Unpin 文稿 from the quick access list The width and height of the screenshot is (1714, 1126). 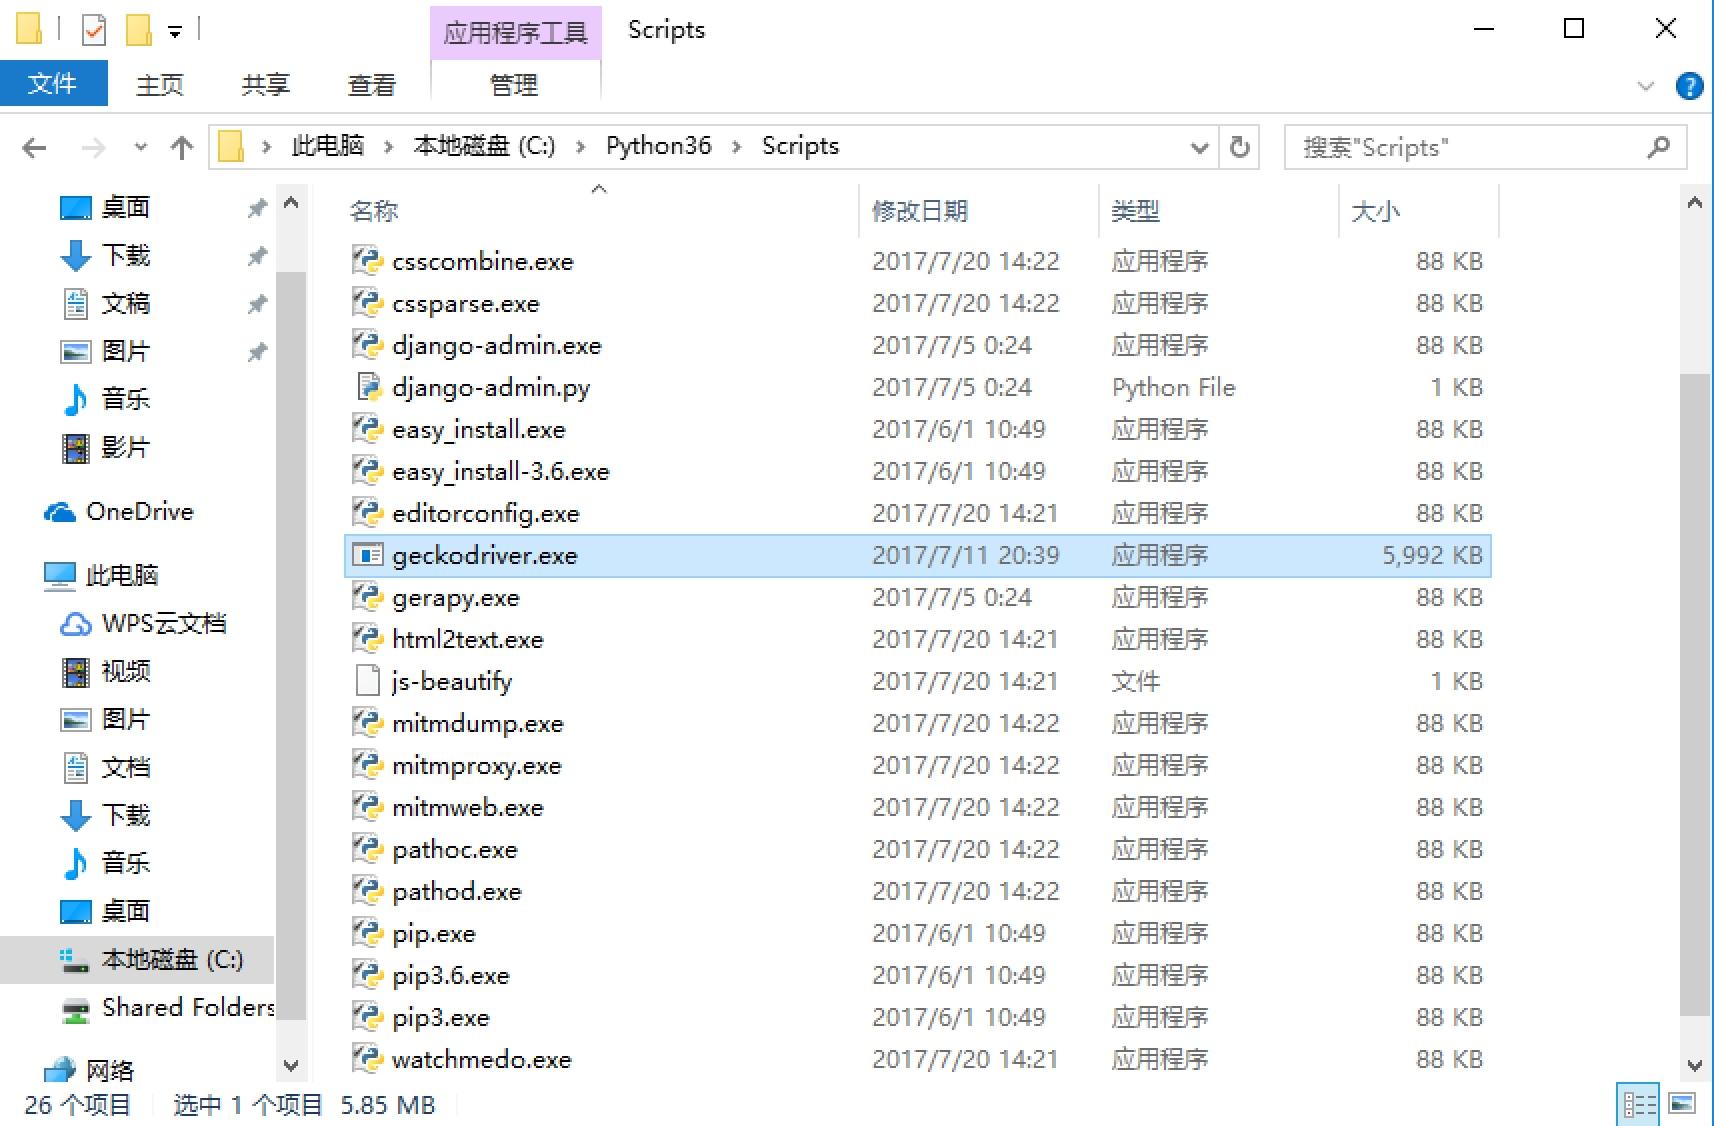point(257,304)
